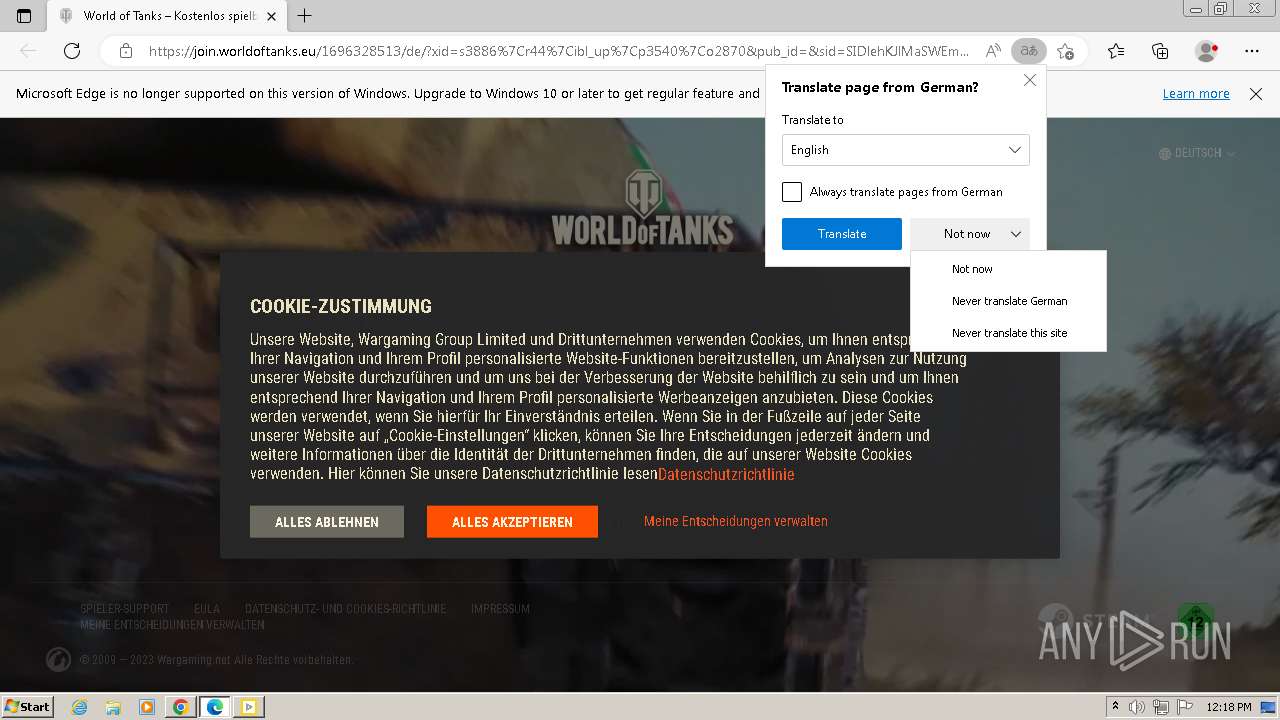The width and height of the screenshot is (1280, 720).
Task: Open the Collections panel
Action: tap(1160, 51)
